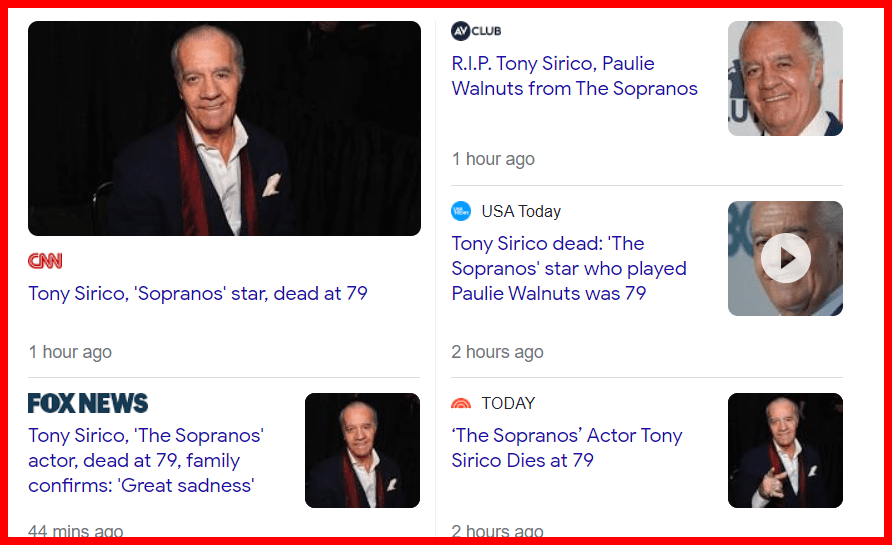Click the Fox News logo

click(x=88, y=404)
